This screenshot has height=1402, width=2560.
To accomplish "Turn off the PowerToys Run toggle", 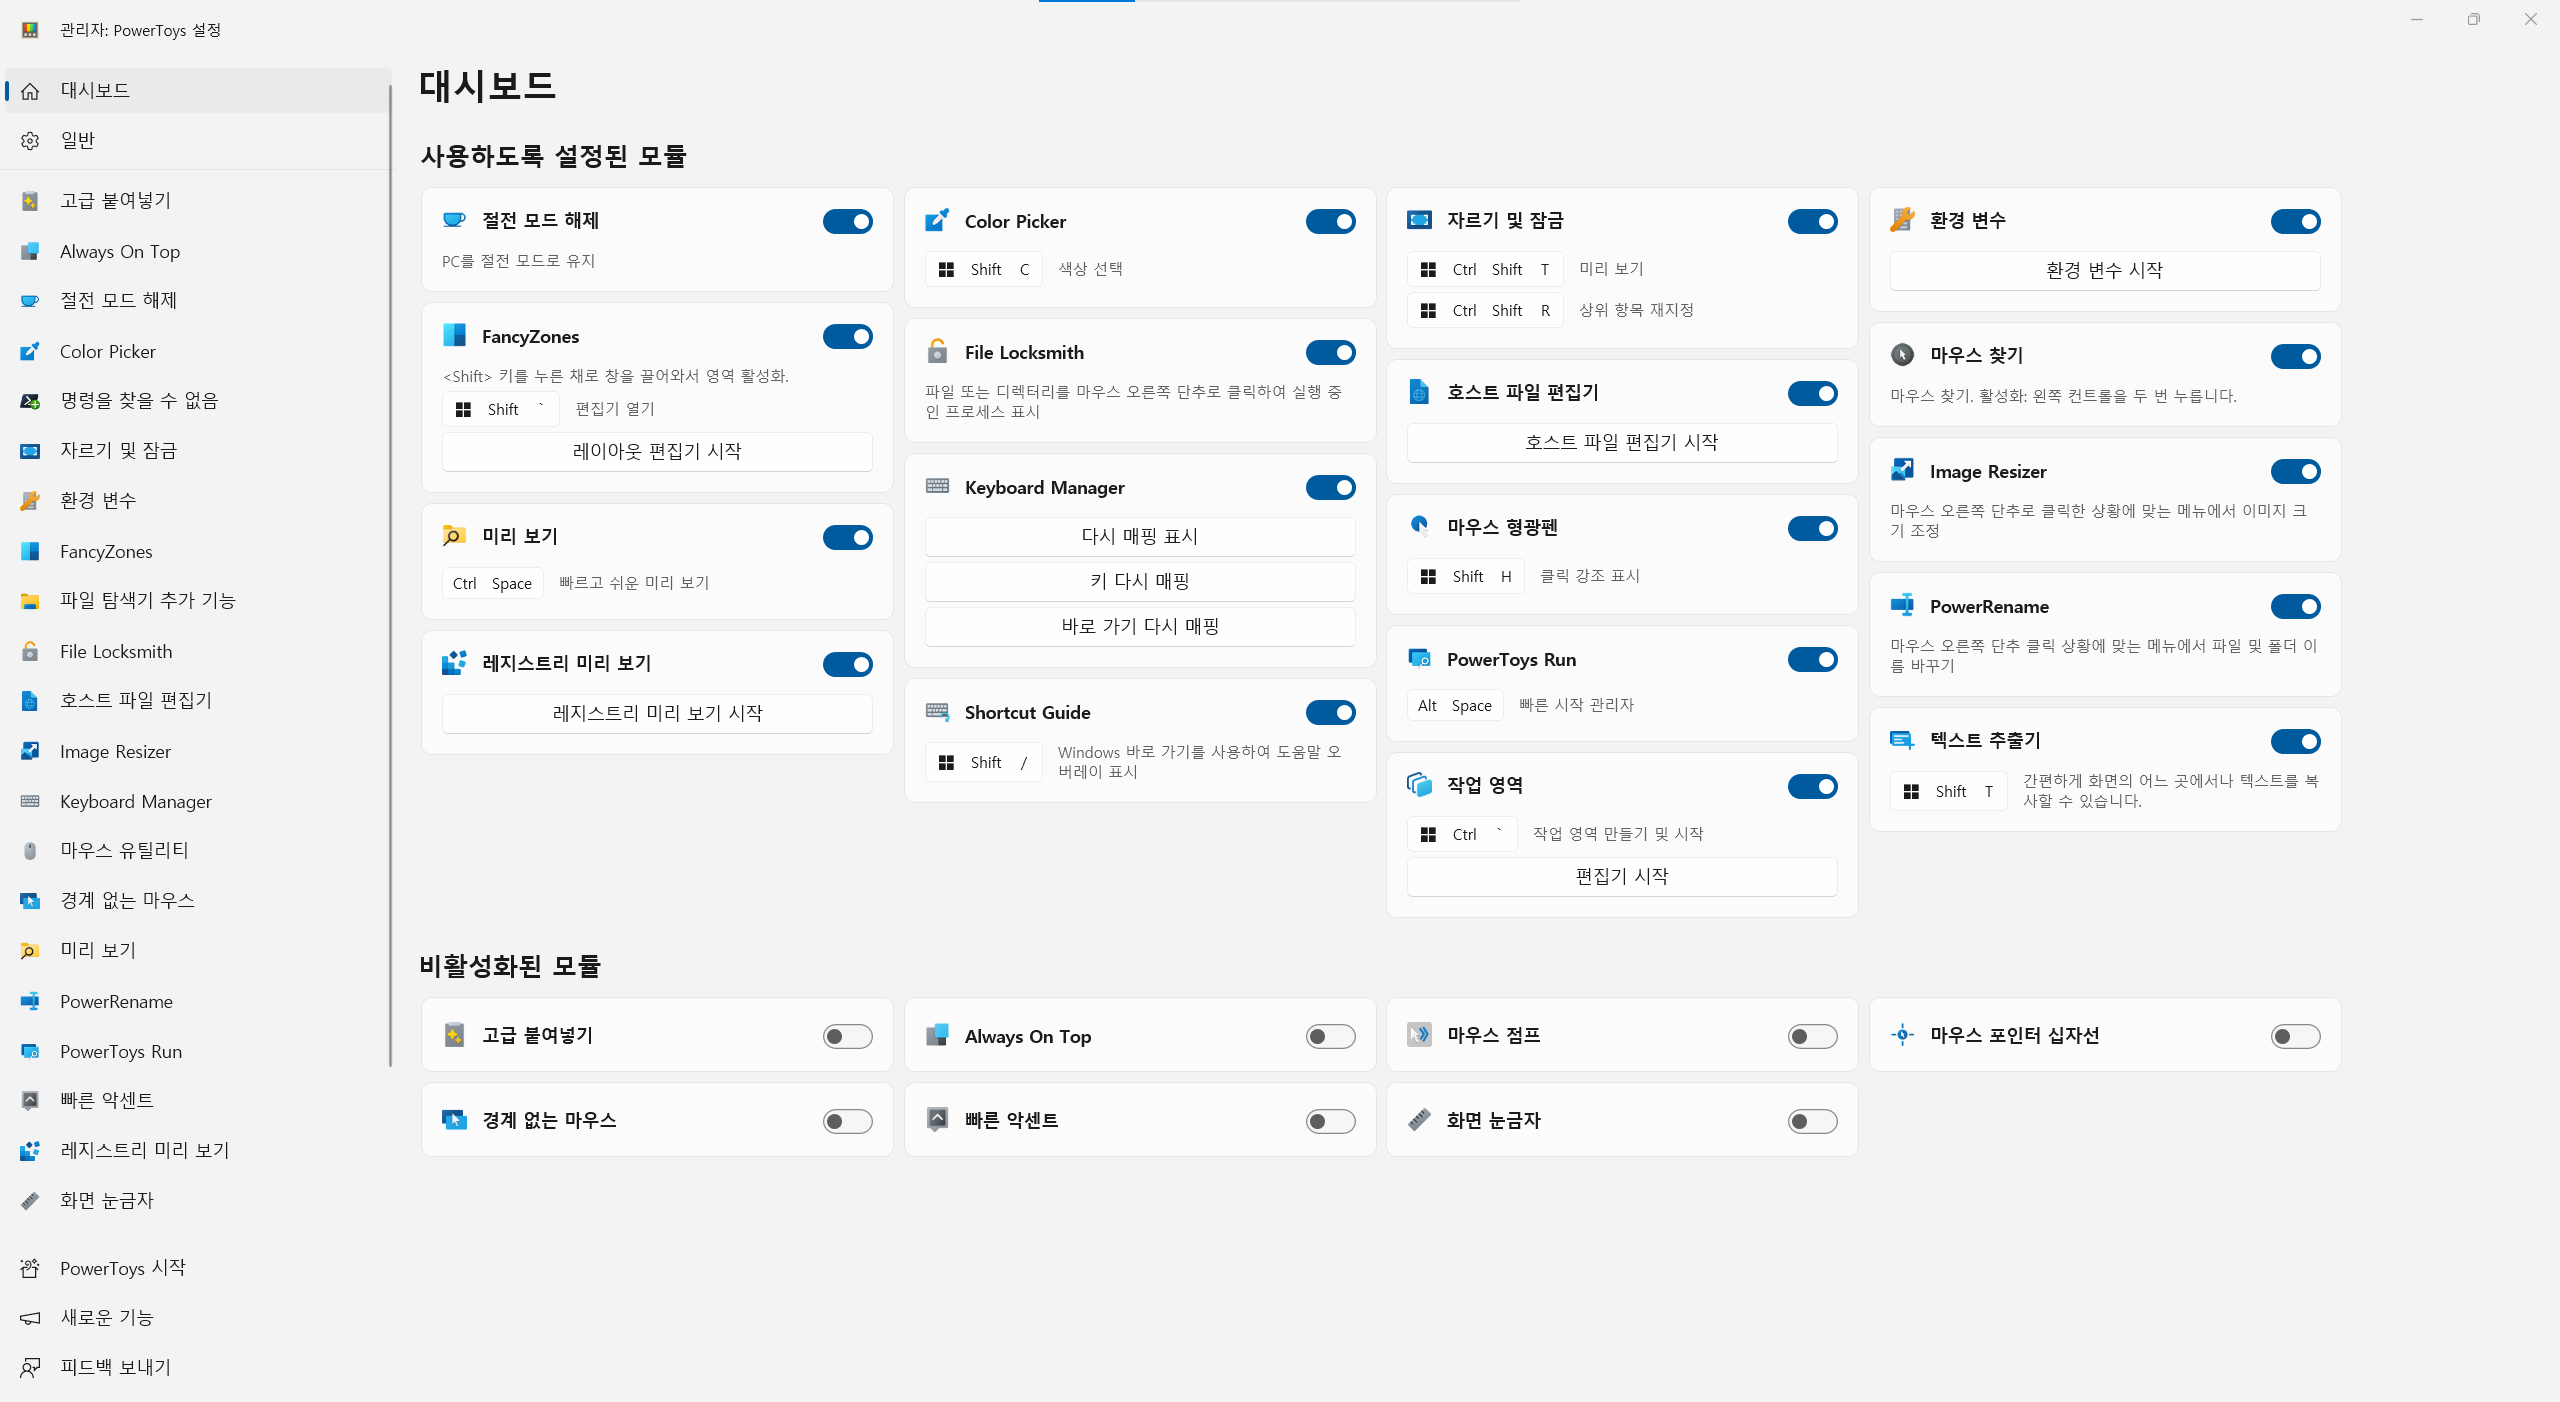I will click(1812, 659).
